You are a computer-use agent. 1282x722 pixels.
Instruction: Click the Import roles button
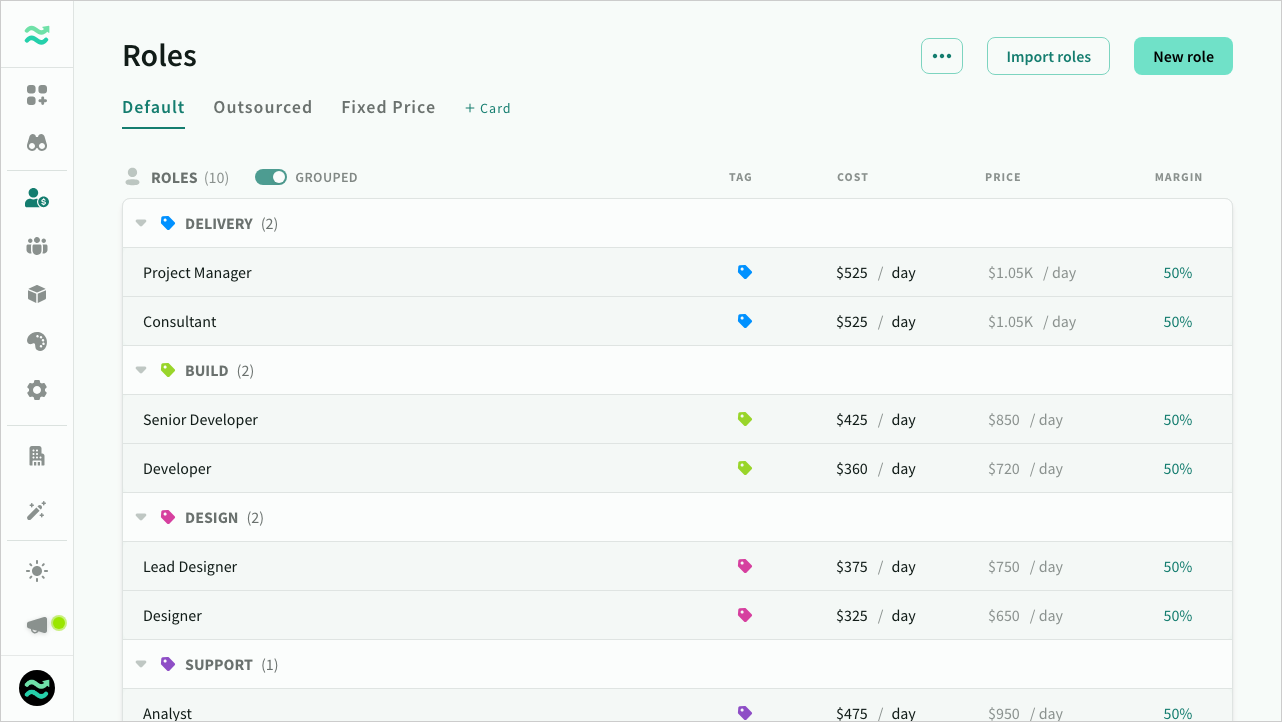click(1048, 57)
